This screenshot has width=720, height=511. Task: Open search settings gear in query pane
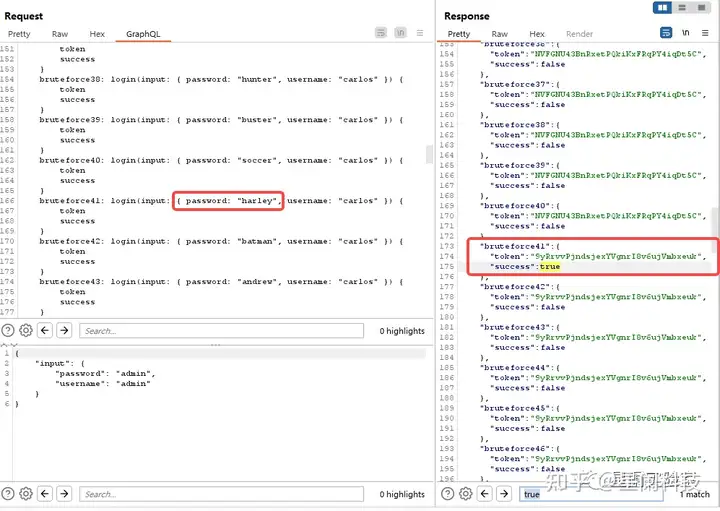coord(26,330)
